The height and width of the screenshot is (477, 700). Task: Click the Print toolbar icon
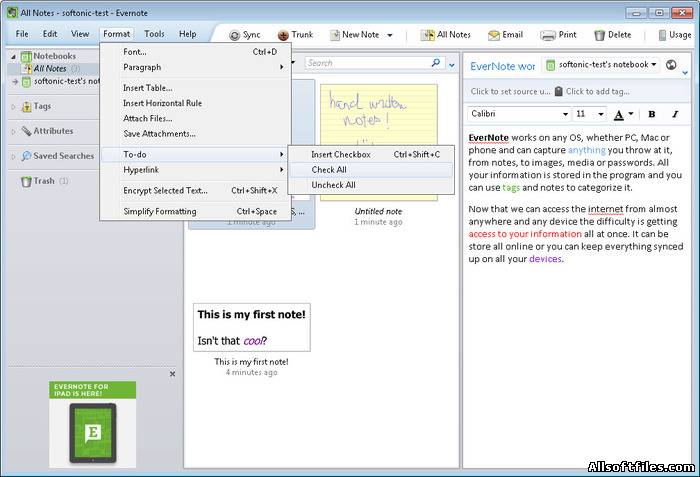tap(548, 35)
